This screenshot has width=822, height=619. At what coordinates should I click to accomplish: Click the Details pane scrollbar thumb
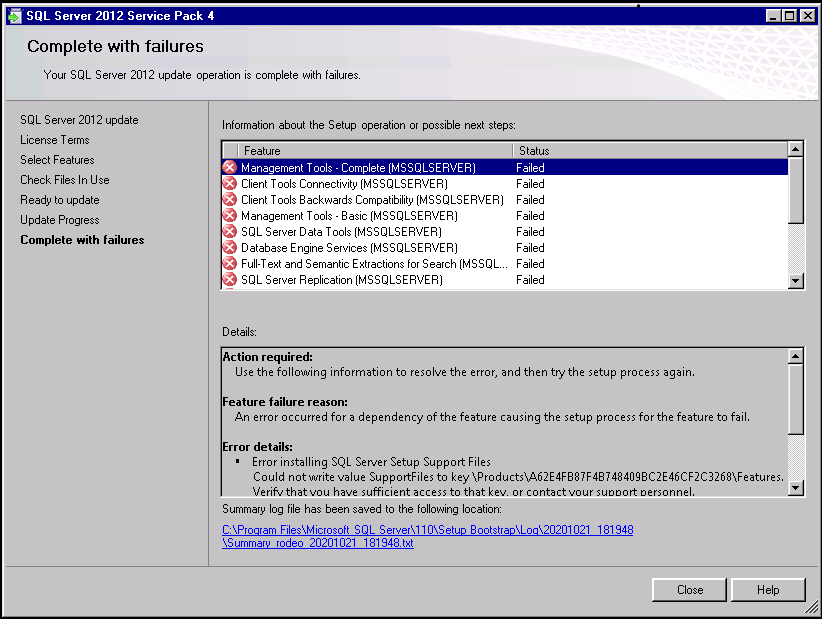795,399
